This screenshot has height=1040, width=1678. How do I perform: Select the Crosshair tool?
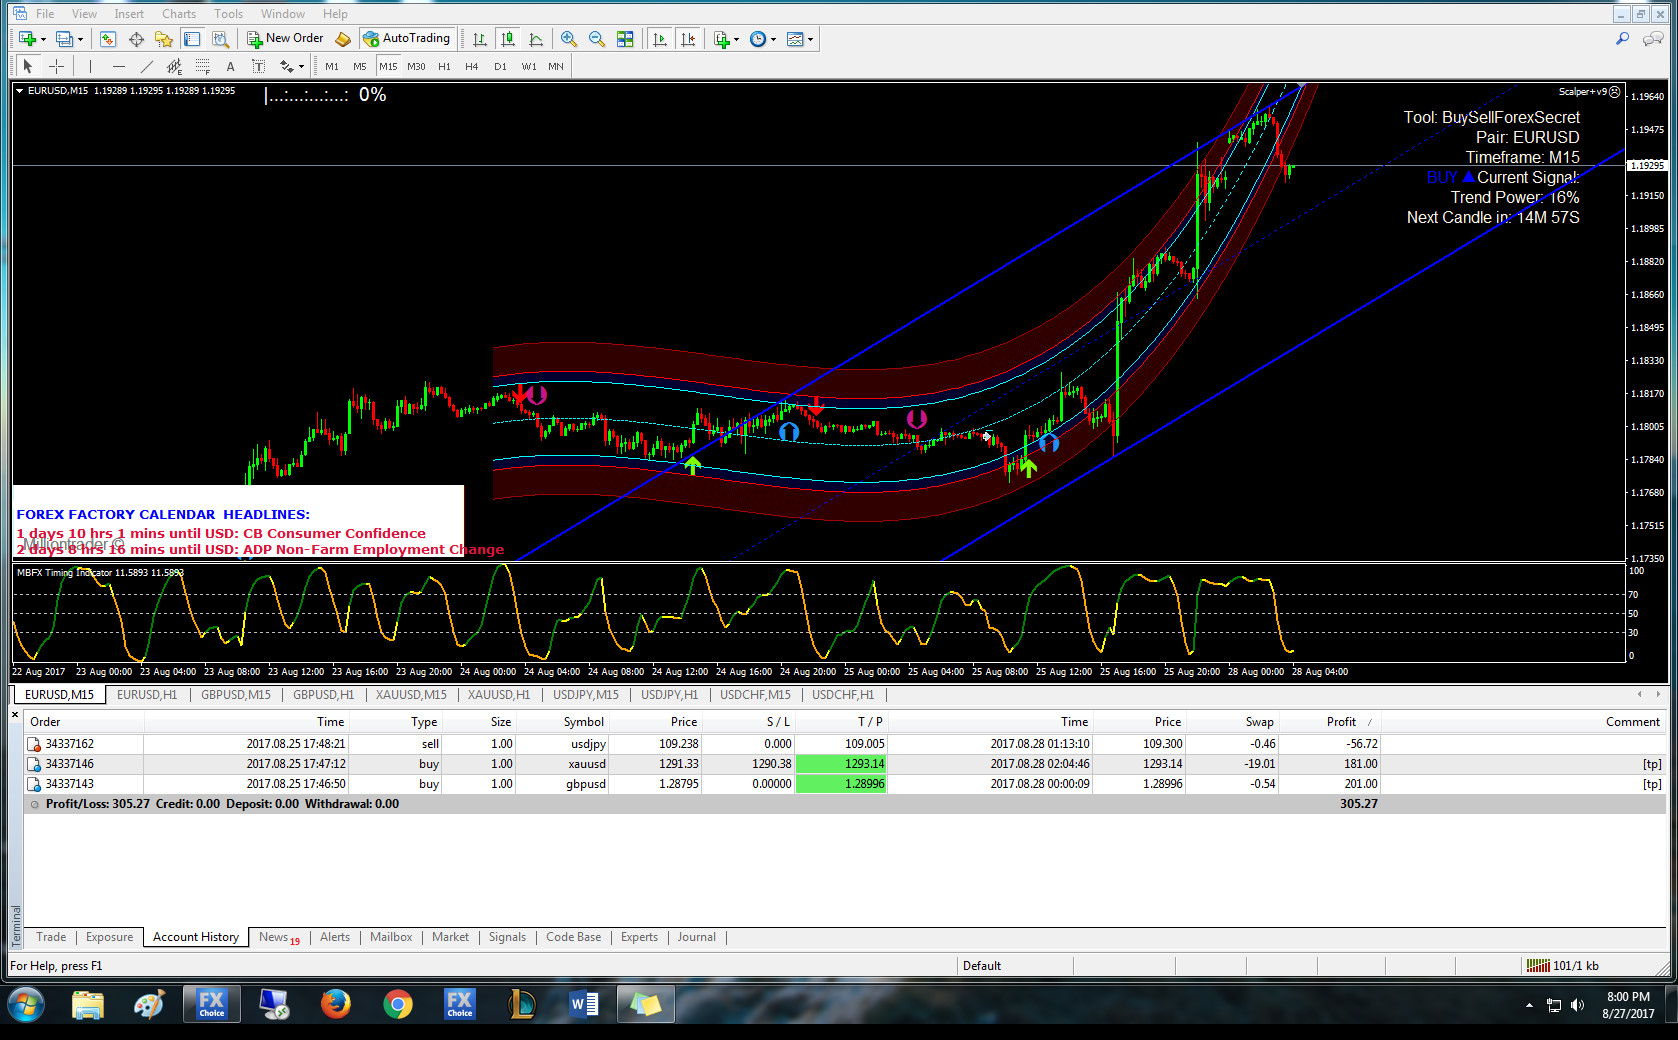[x=57, y=66]
